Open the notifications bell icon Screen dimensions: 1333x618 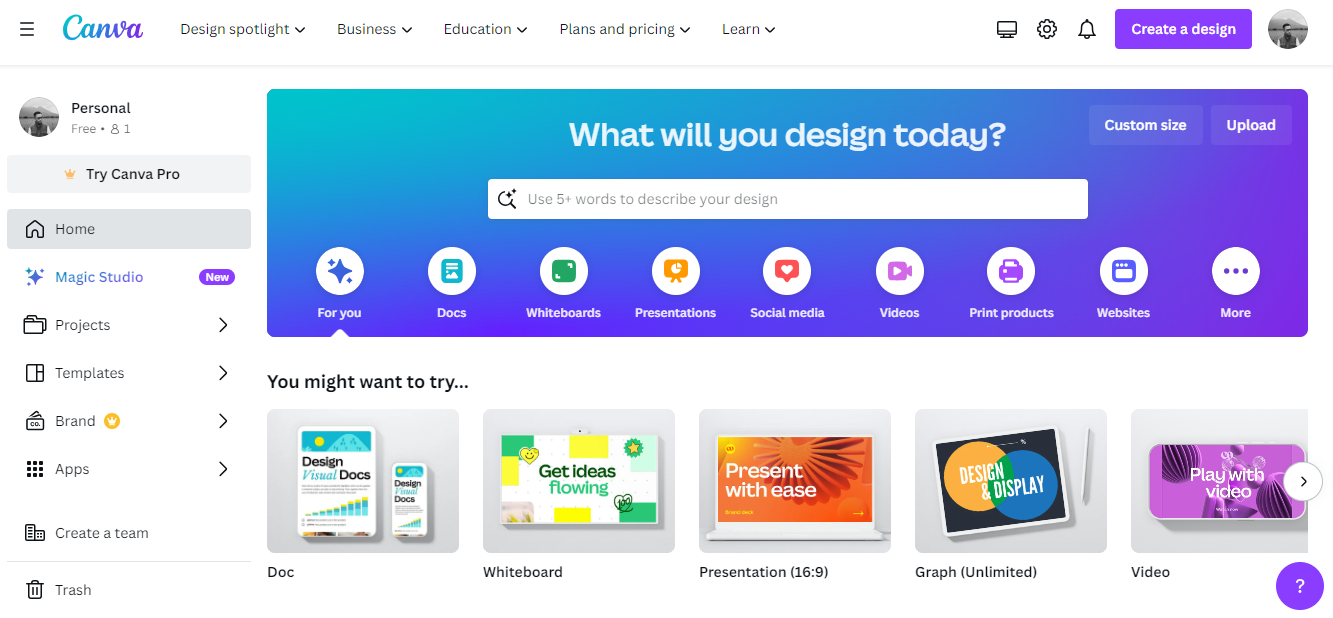pyautogui.click(x=1087, y=30)
